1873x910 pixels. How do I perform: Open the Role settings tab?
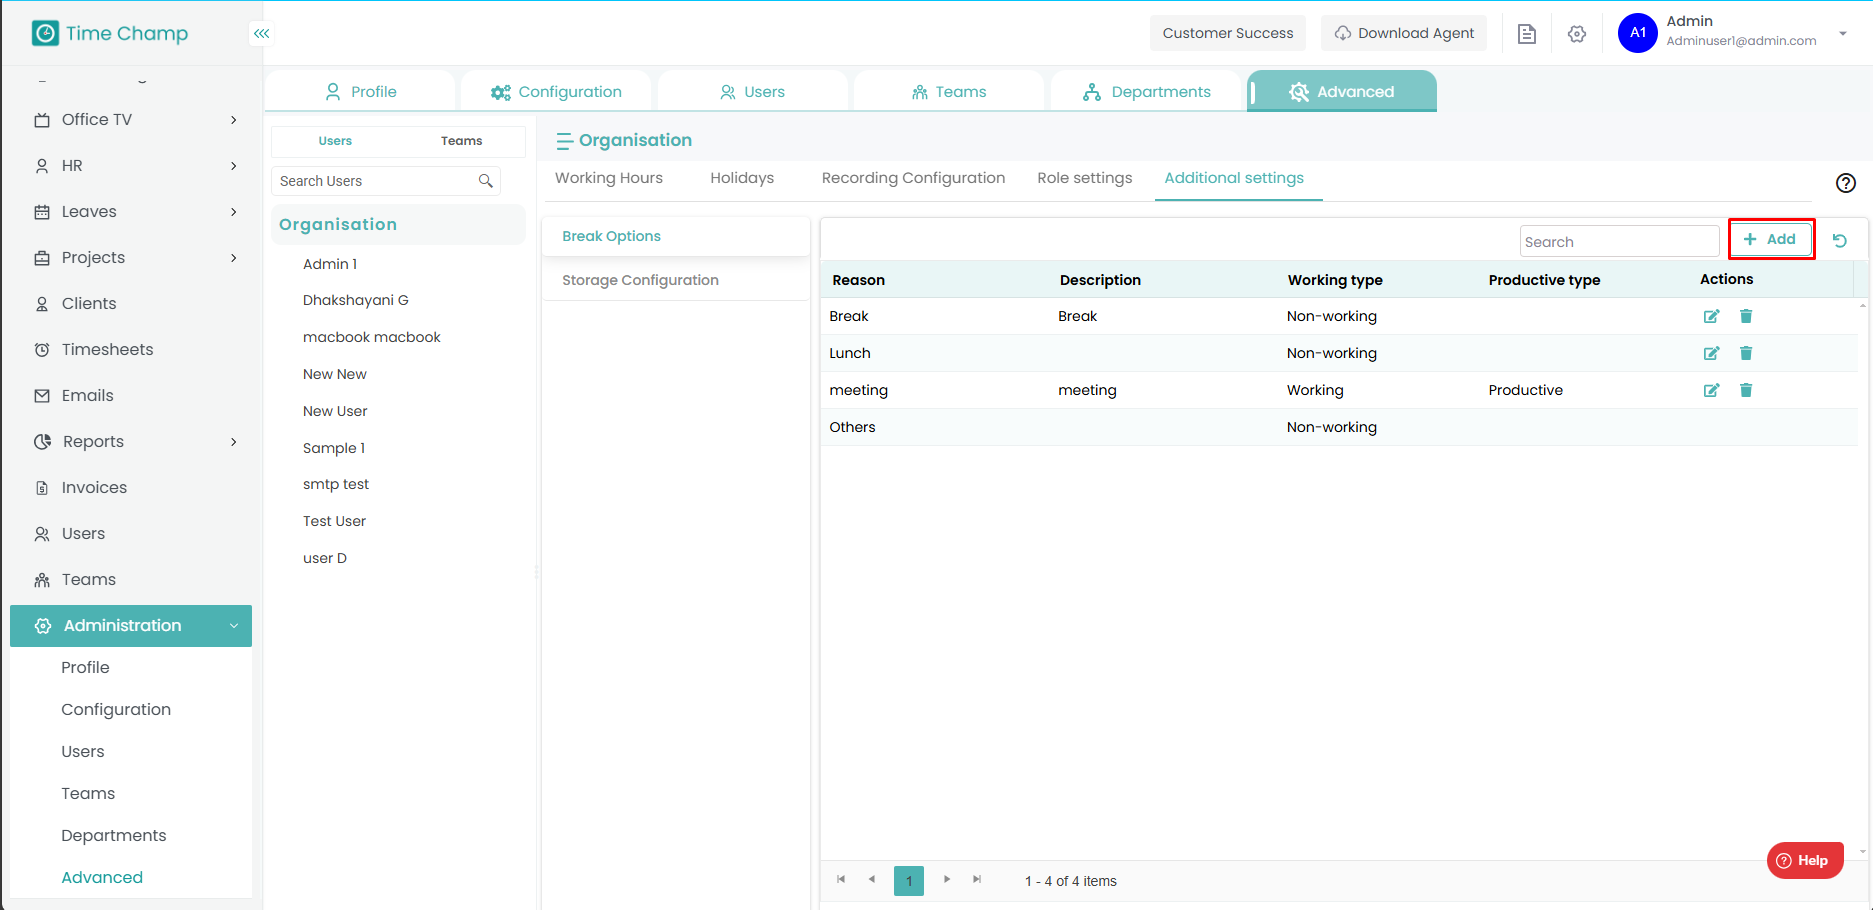1084,178
